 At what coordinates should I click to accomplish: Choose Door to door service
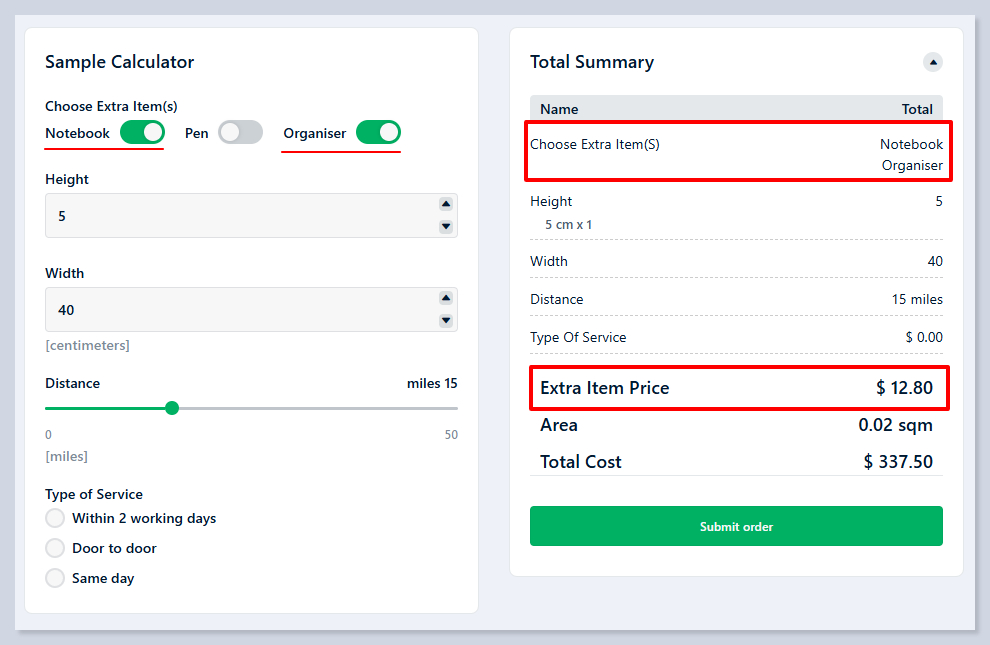(55, 548)
